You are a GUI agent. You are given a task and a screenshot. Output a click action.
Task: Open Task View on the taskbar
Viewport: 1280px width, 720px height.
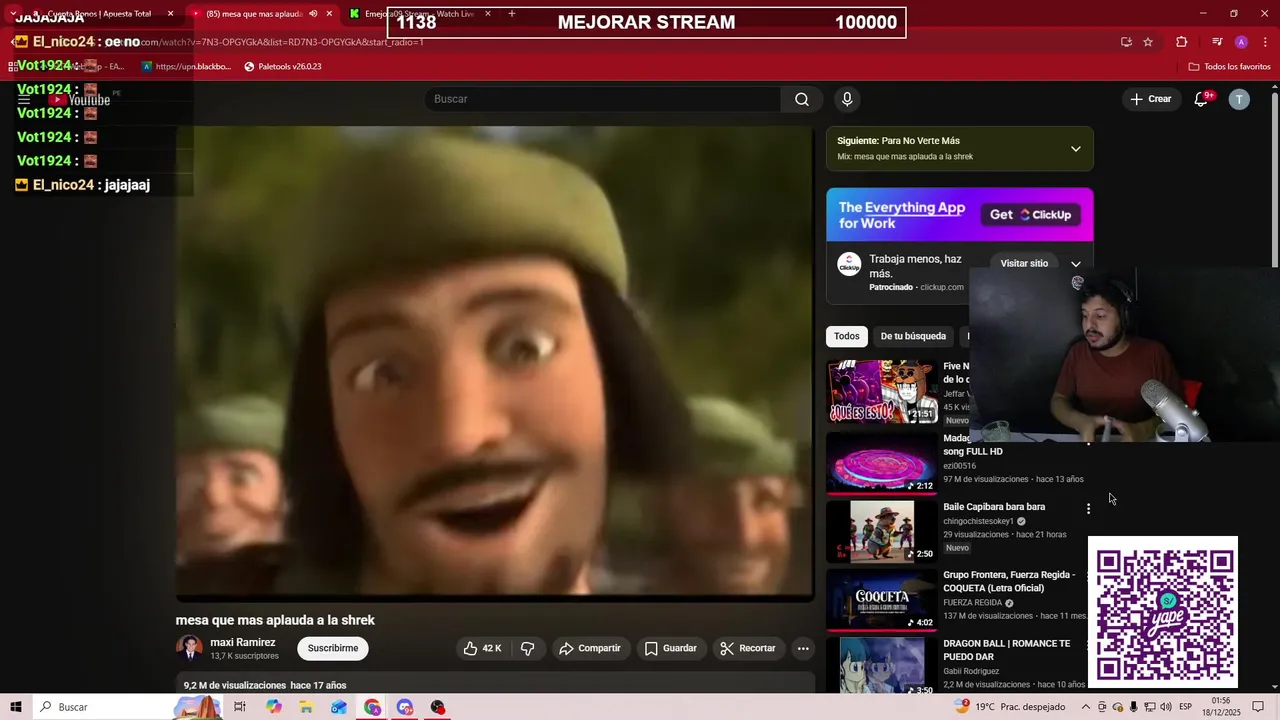[x=240, y=707]
